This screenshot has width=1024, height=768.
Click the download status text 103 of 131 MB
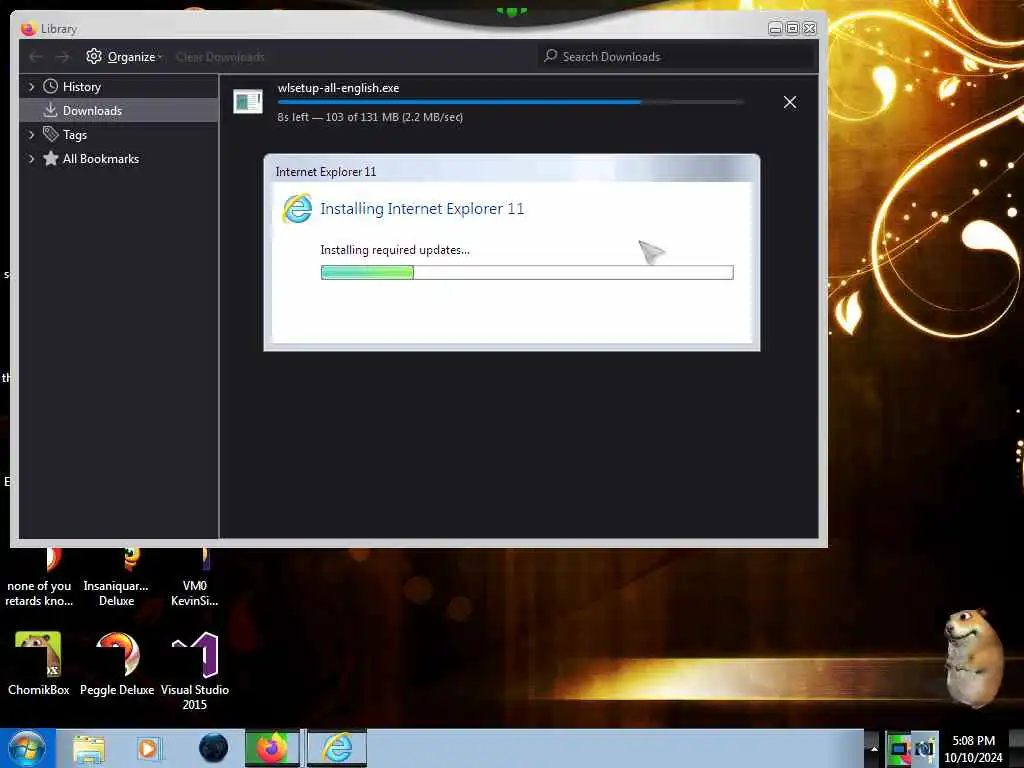370,117
